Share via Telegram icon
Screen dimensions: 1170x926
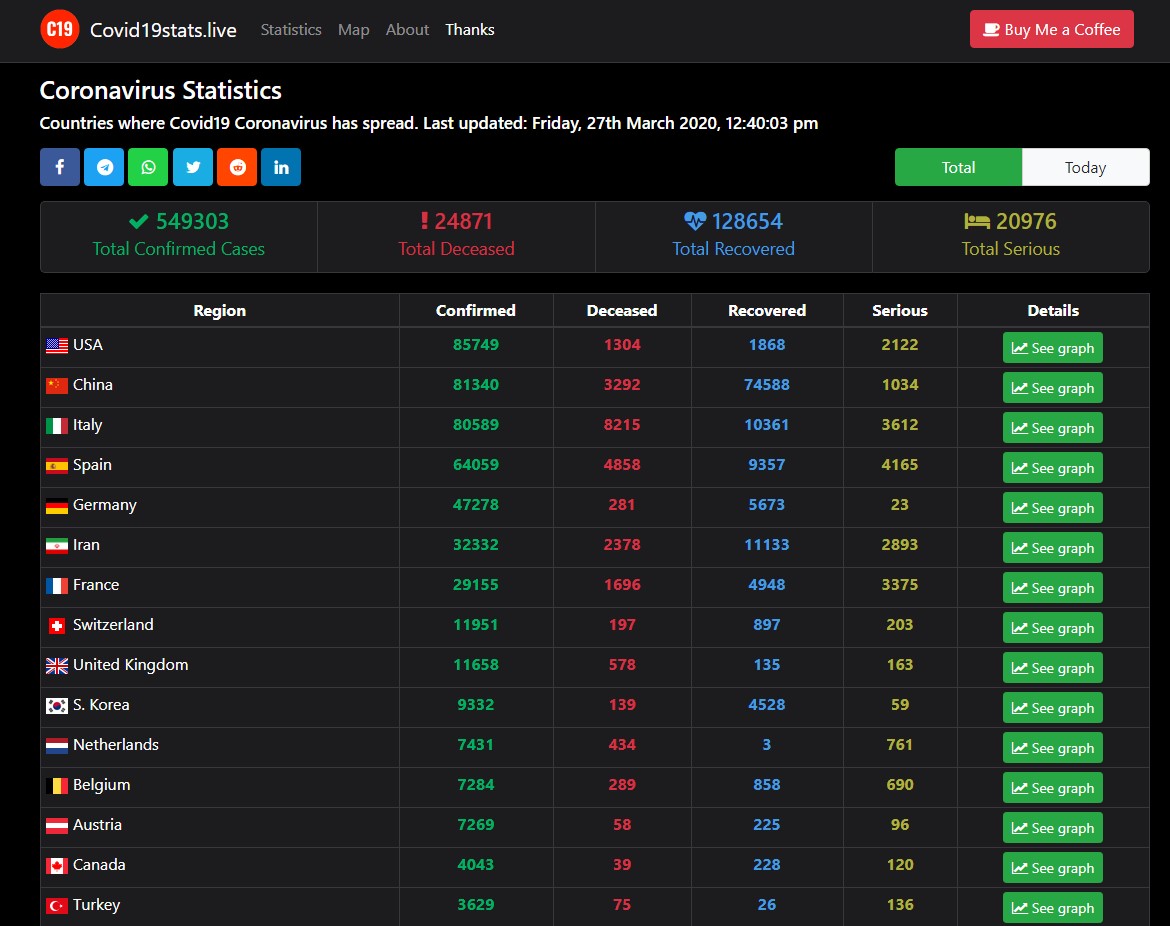click(104, 167)
